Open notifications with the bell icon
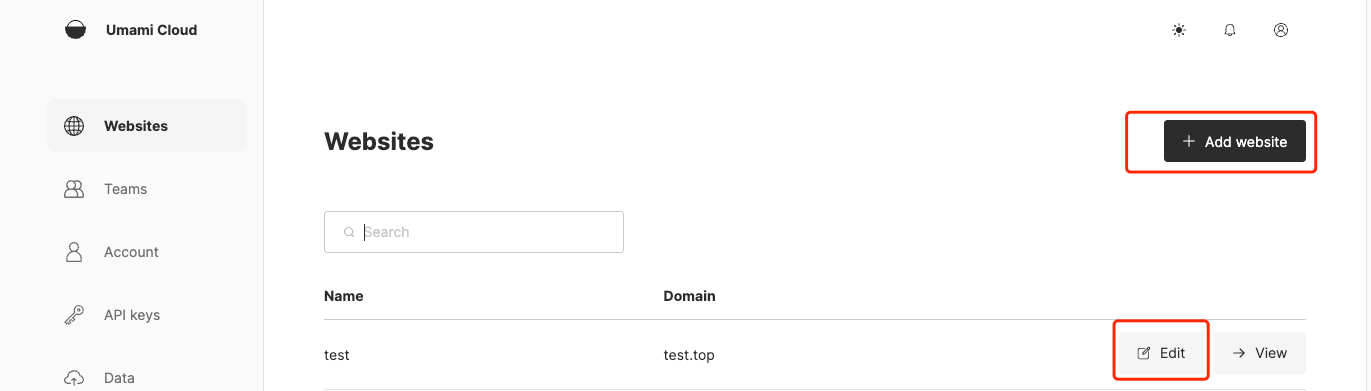Viewport: 1371px width, 391px height. (x=1230, y=30)
